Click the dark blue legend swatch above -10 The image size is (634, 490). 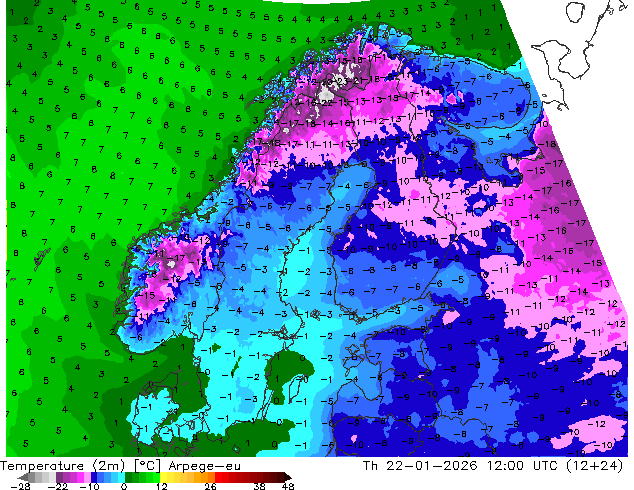(x=94, y=477)
